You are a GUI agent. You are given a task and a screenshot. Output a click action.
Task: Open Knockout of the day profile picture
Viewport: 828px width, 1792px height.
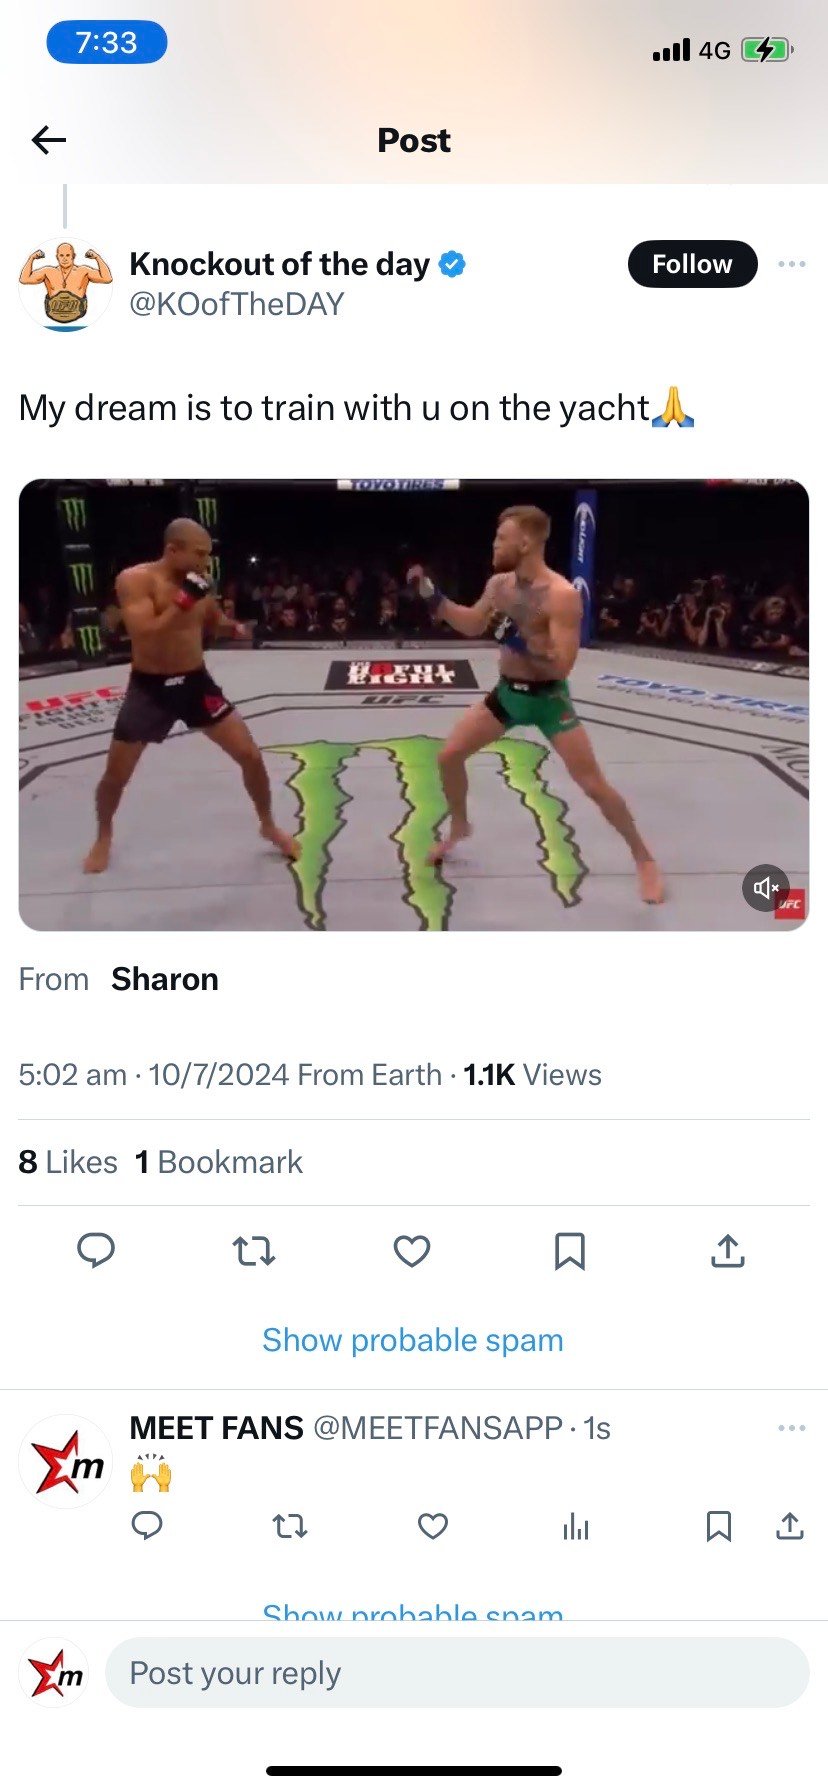[66, 285]
